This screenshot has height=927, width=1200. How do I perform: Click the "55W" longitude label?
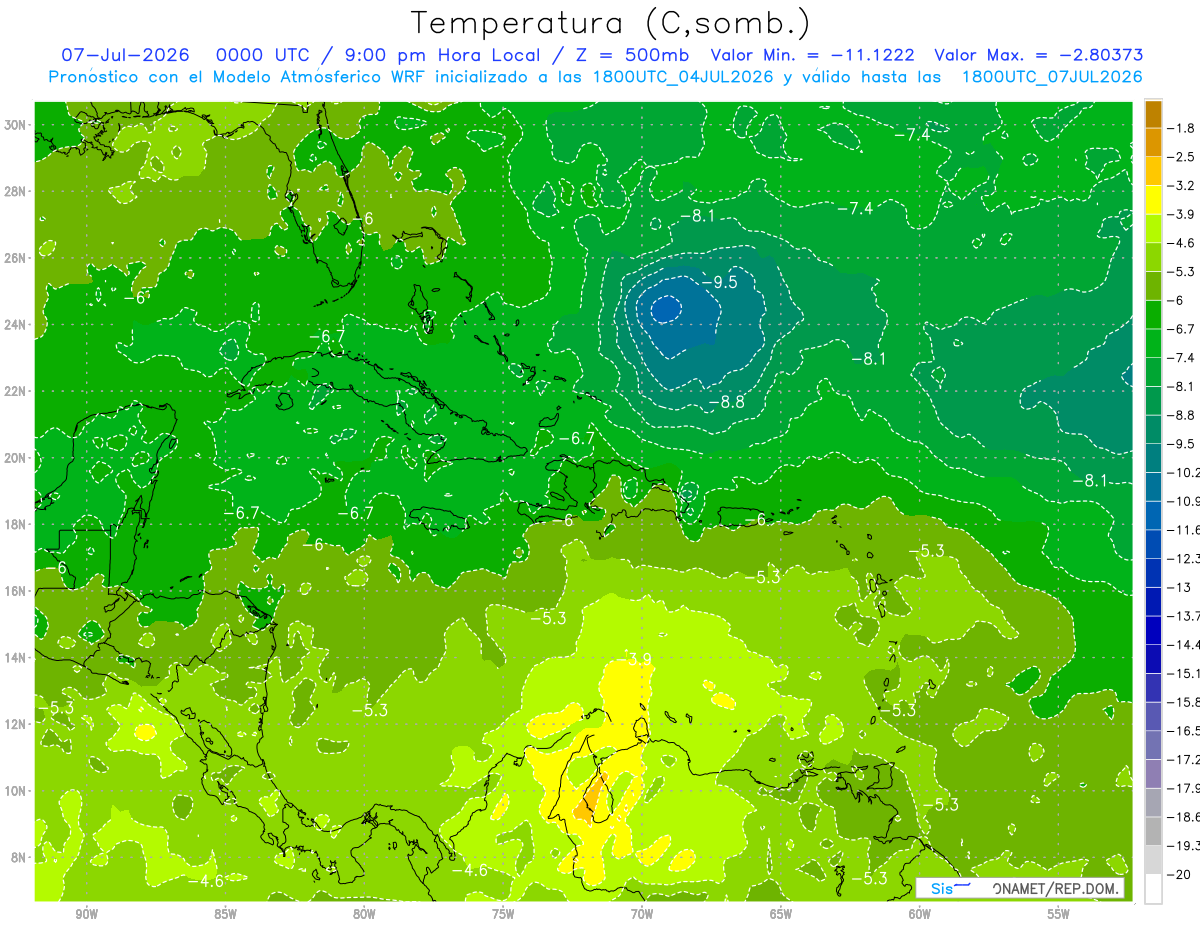point(1059,913)
